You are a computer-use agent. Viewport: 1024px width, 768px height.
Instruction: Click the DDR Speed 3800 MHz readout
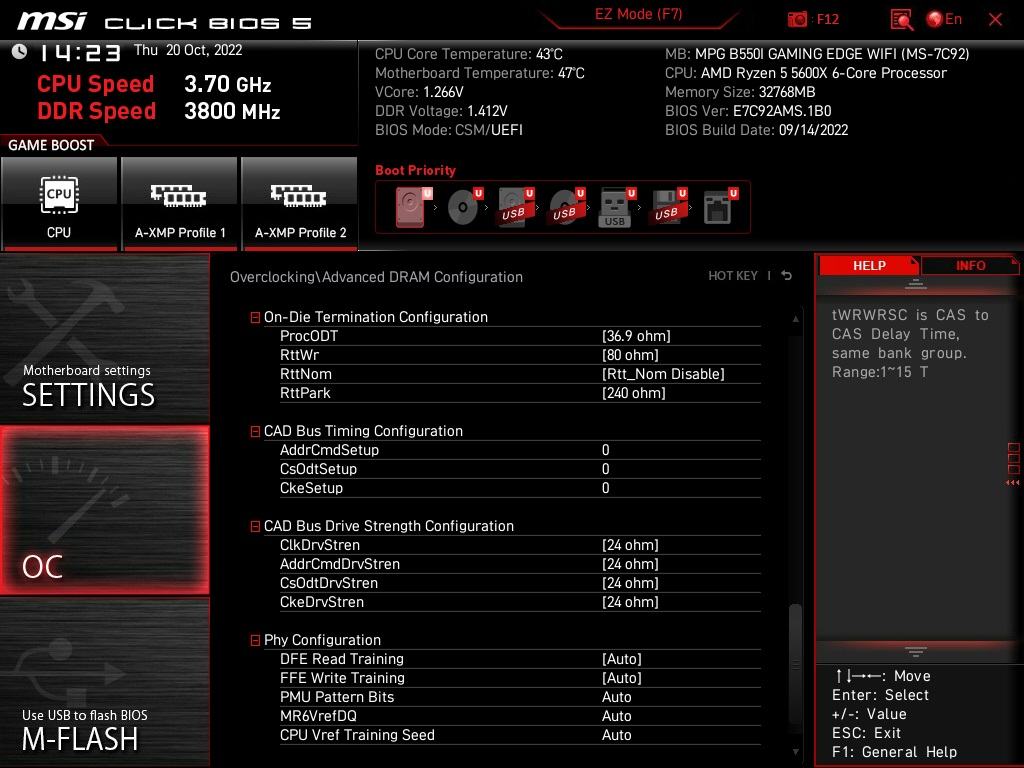159,111
